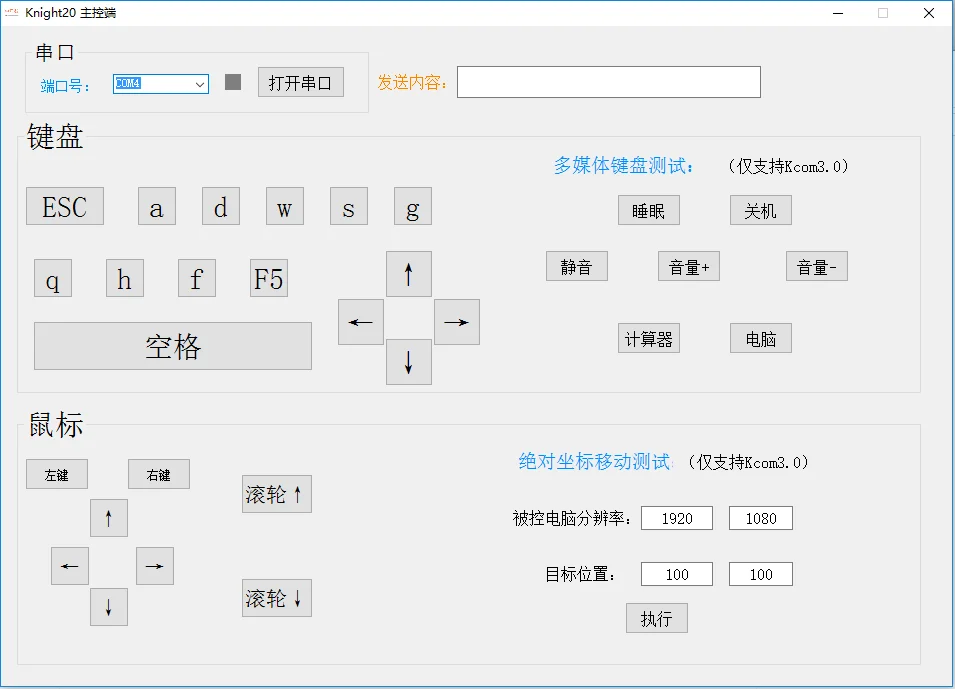Image resolution: width=955 pixels, height=689 pixels.
Task: Click the 睡眠 sleep button
Action: [x=649, y=210]
